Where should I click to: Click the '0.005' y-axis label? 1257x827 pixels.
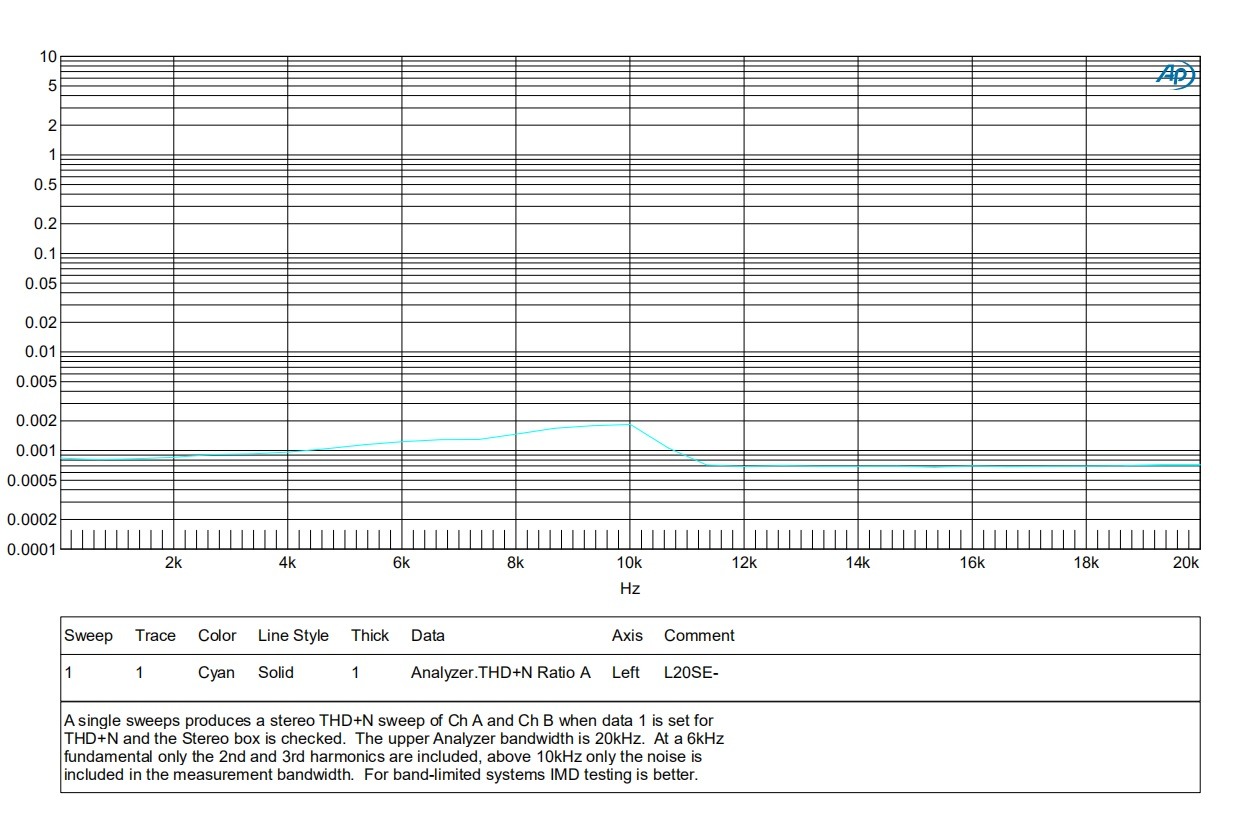click(x=37, y=382)
